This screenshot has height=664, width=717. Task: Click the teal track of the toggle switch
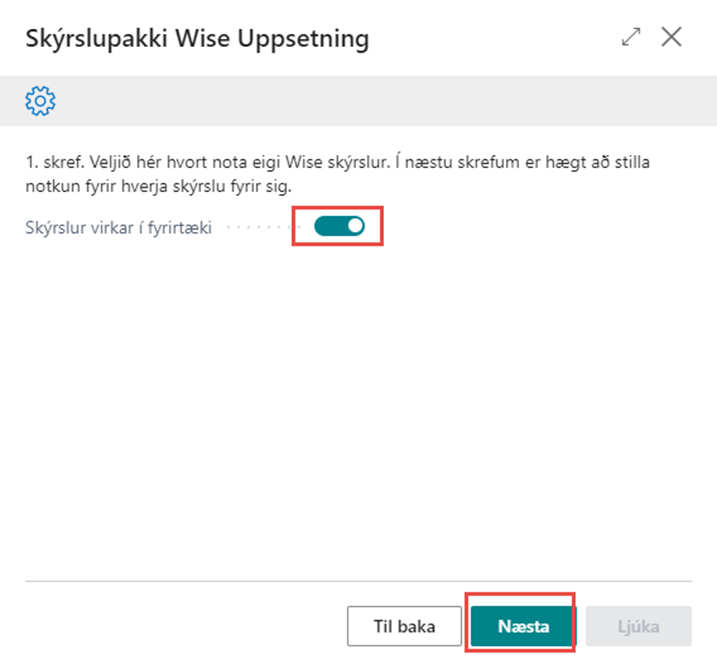(328, 227)
